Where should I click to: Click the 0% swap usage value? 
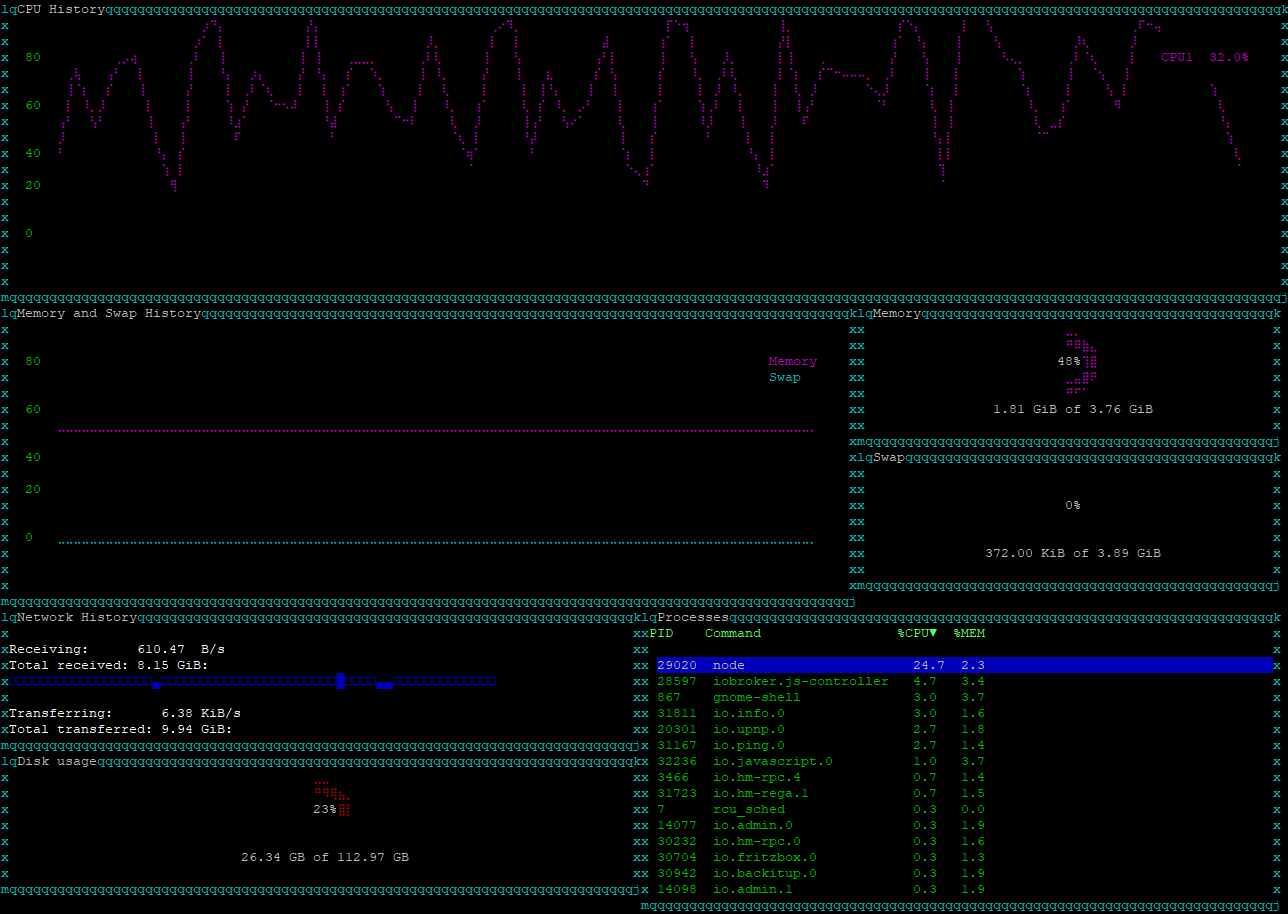click(x=1073, y=505)
